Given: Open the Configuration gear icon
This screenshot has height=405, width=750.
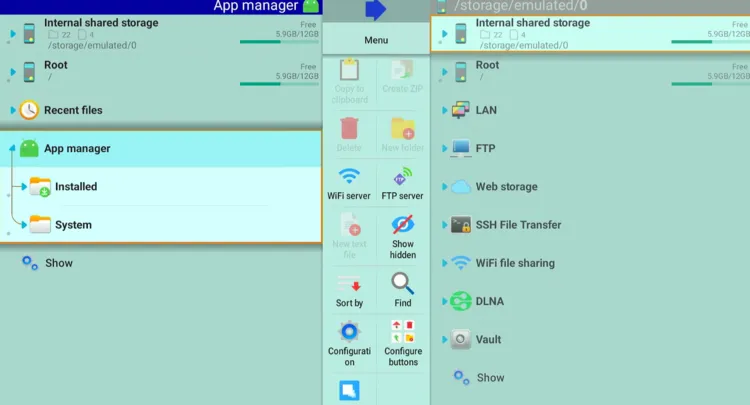Looking at the screenshot, I should tap(349, 332).
